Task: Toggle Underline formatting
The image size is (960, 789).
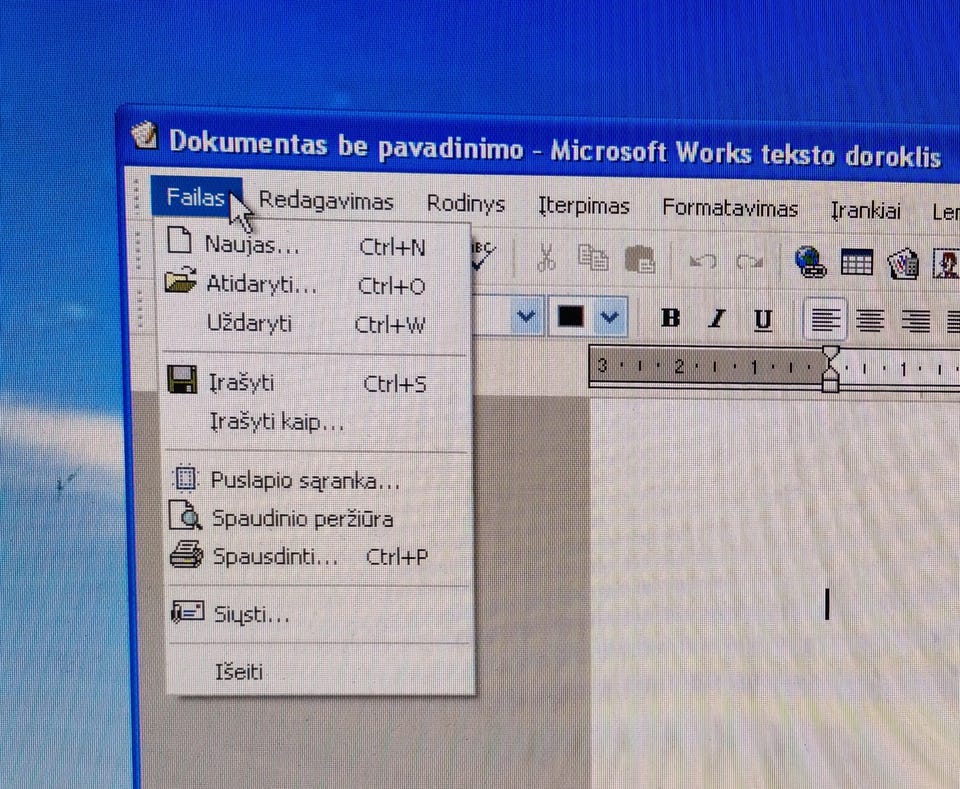Action: (762, 320)
